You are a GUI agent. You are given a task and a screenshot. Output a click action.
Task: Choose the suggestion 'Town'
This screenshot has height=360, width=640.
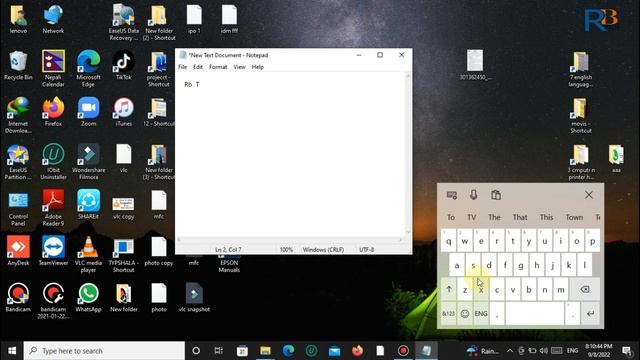click(574, 217)
